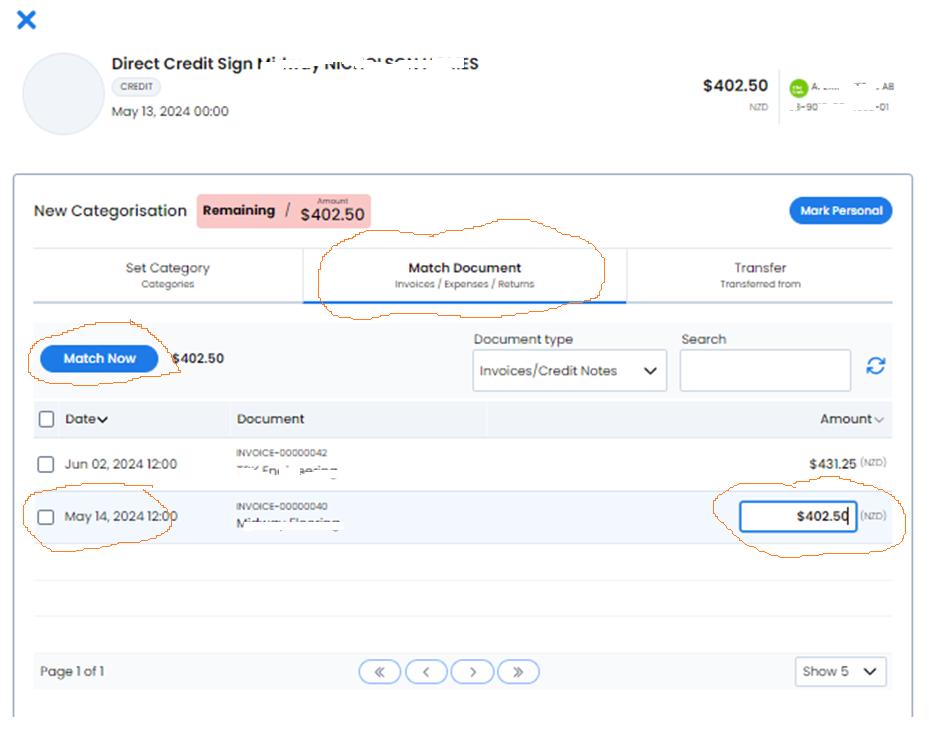This screenshot has width=929, height=736.
Task: Go to the next page arrow
Action: pos(472,671)
